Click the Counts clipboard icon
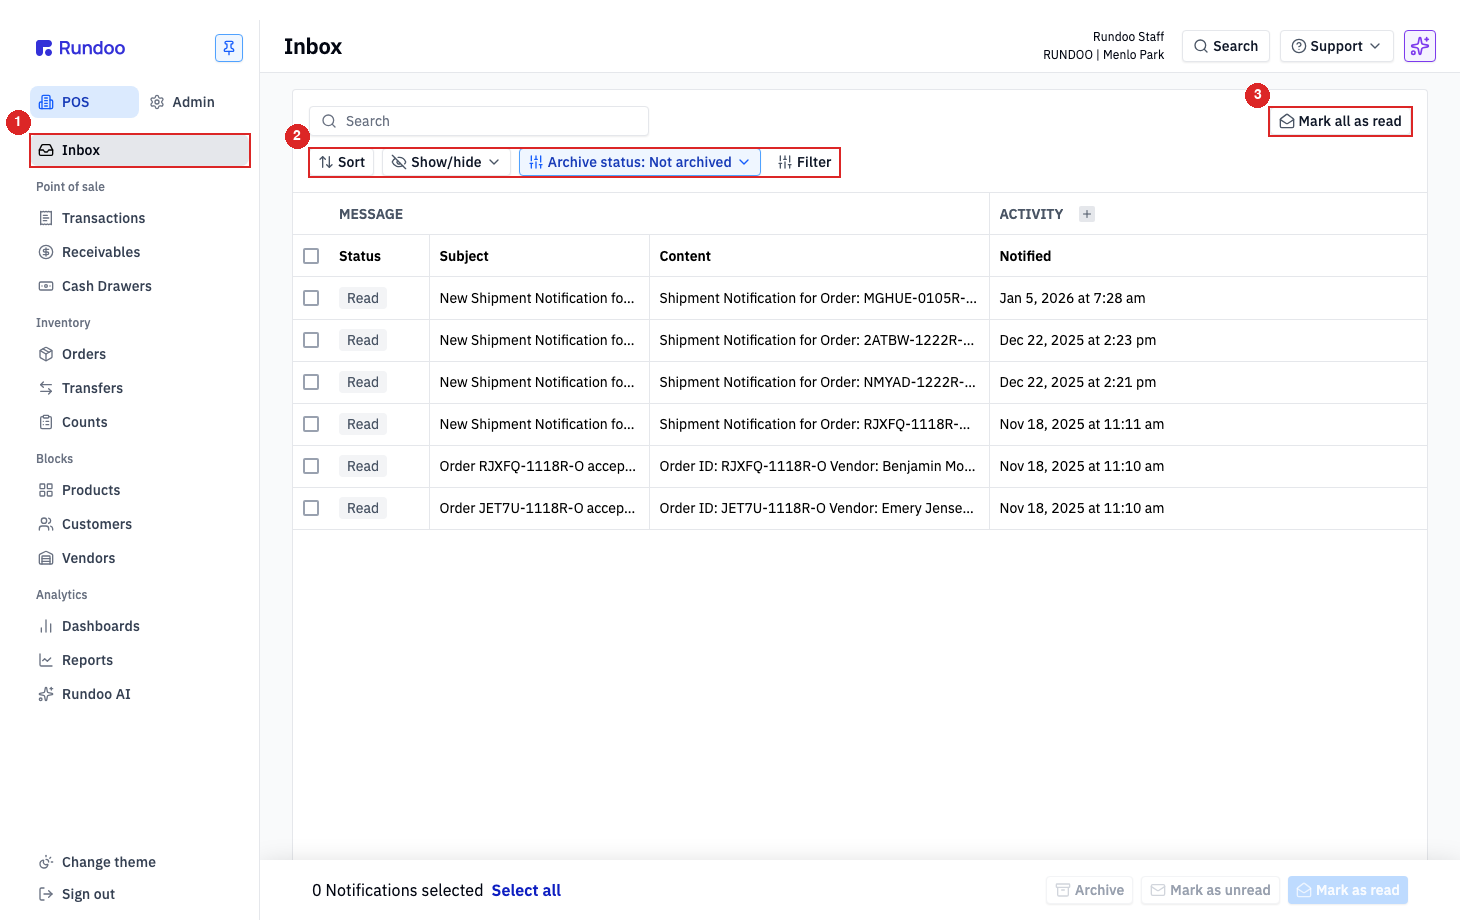Viewport: 1460px width, 920px height. pyautogui.click(x=46, y=422)
